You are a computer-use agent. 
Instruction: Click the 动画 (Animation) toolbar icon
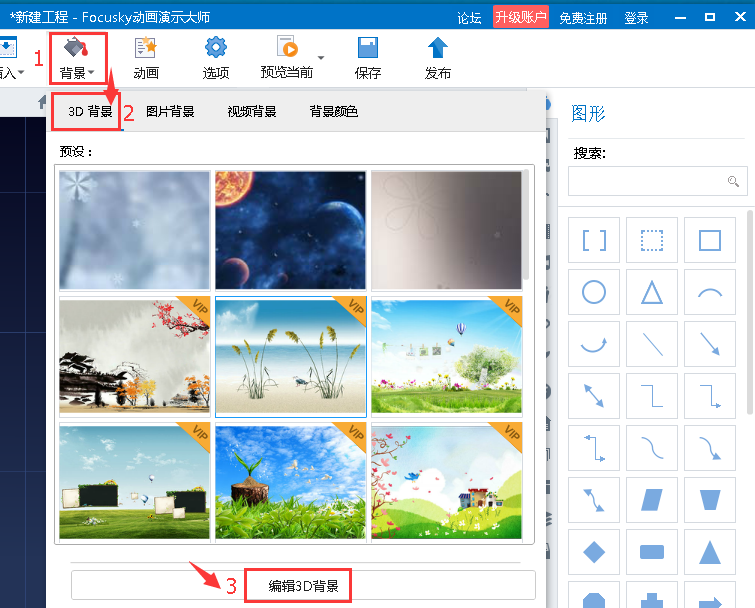[146, 57]
